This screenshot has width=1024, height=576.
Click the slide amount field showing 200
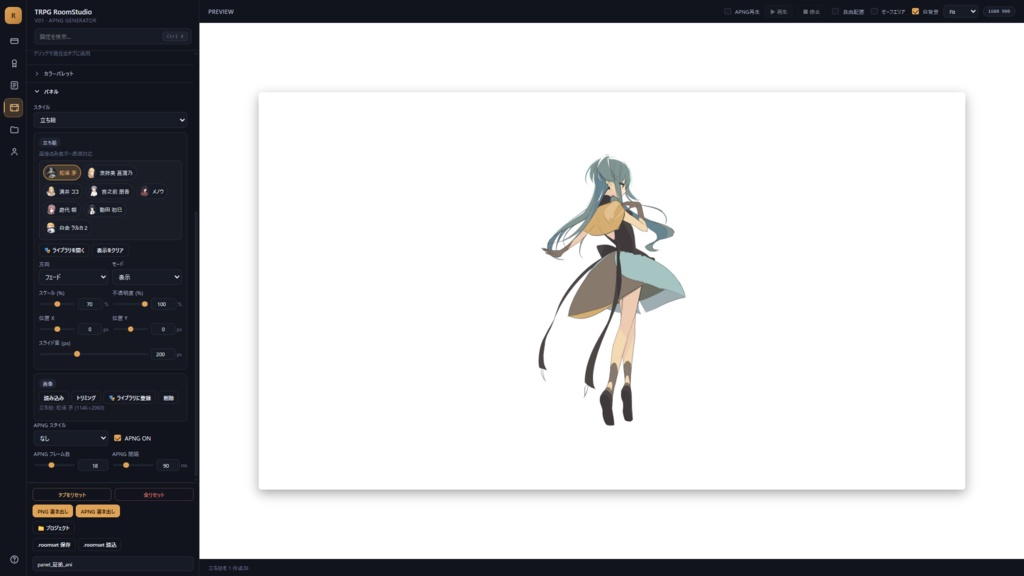[x=163, y=354]
